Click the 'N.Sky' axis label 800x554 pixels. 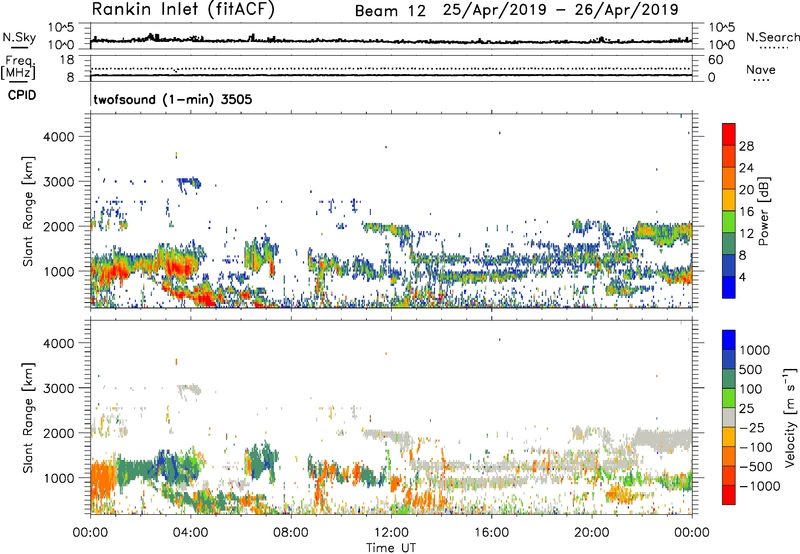point(19,38)
